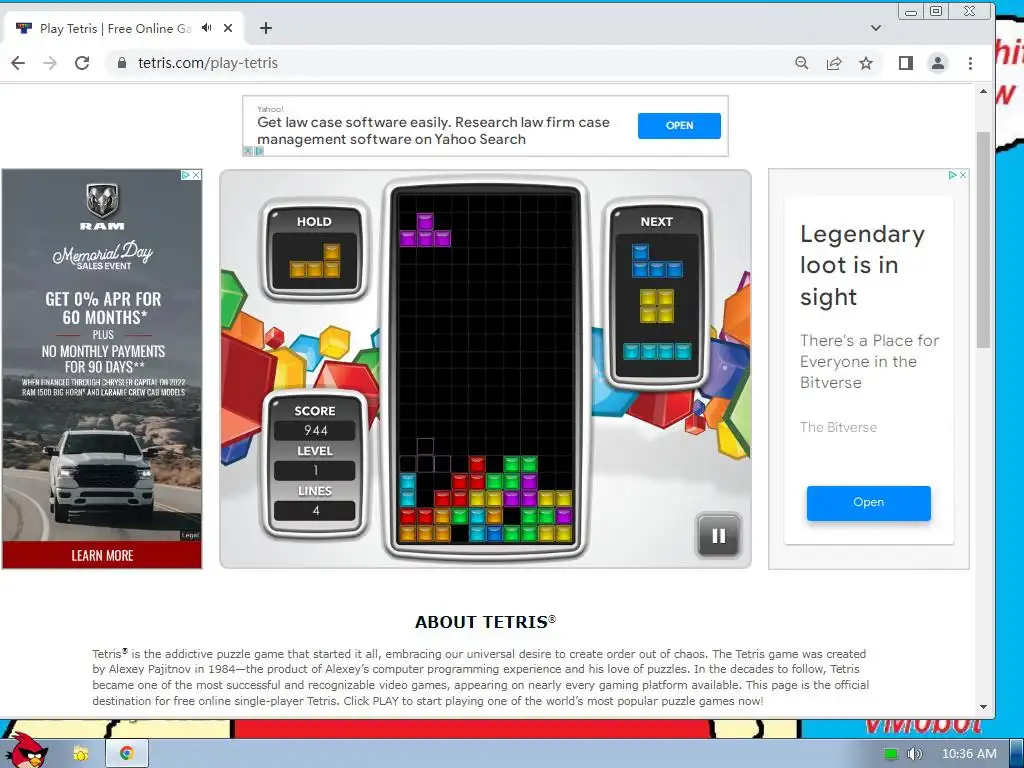Click the browser back arrow
This screenshot has height=768, width=1024.
18,63
